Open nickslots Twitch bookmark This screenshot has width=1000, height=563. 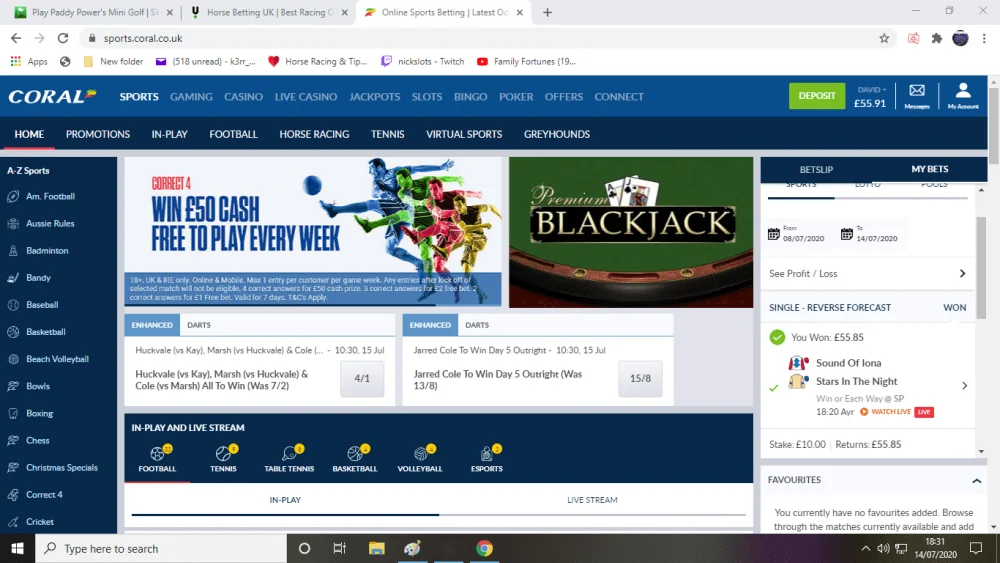(x=422, y=61)
